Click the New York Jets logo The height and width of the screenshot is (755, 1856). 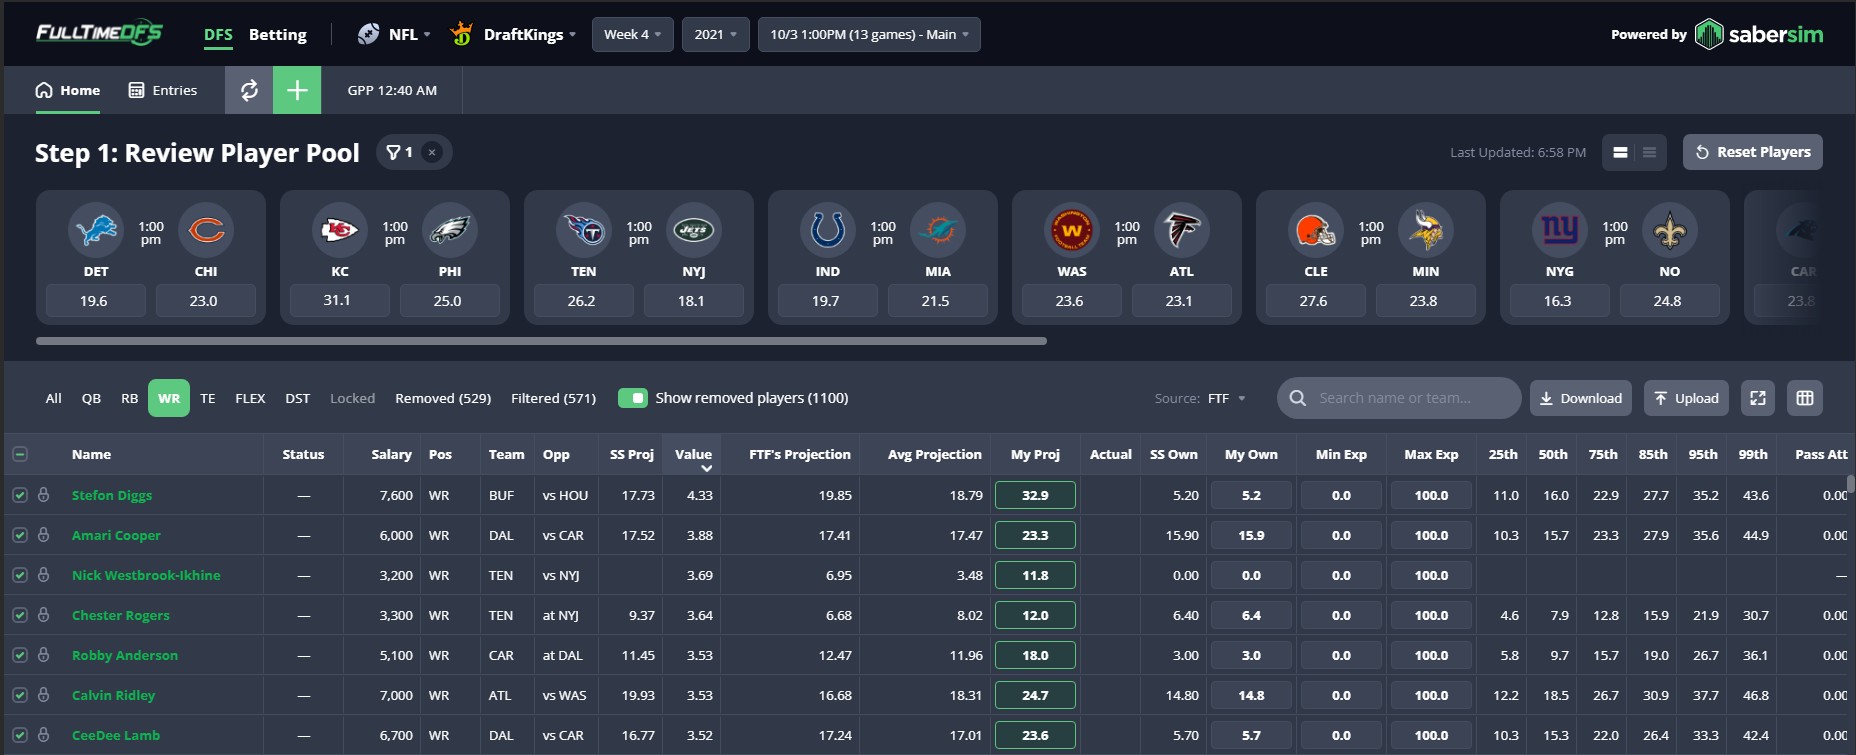click(694, 230)
